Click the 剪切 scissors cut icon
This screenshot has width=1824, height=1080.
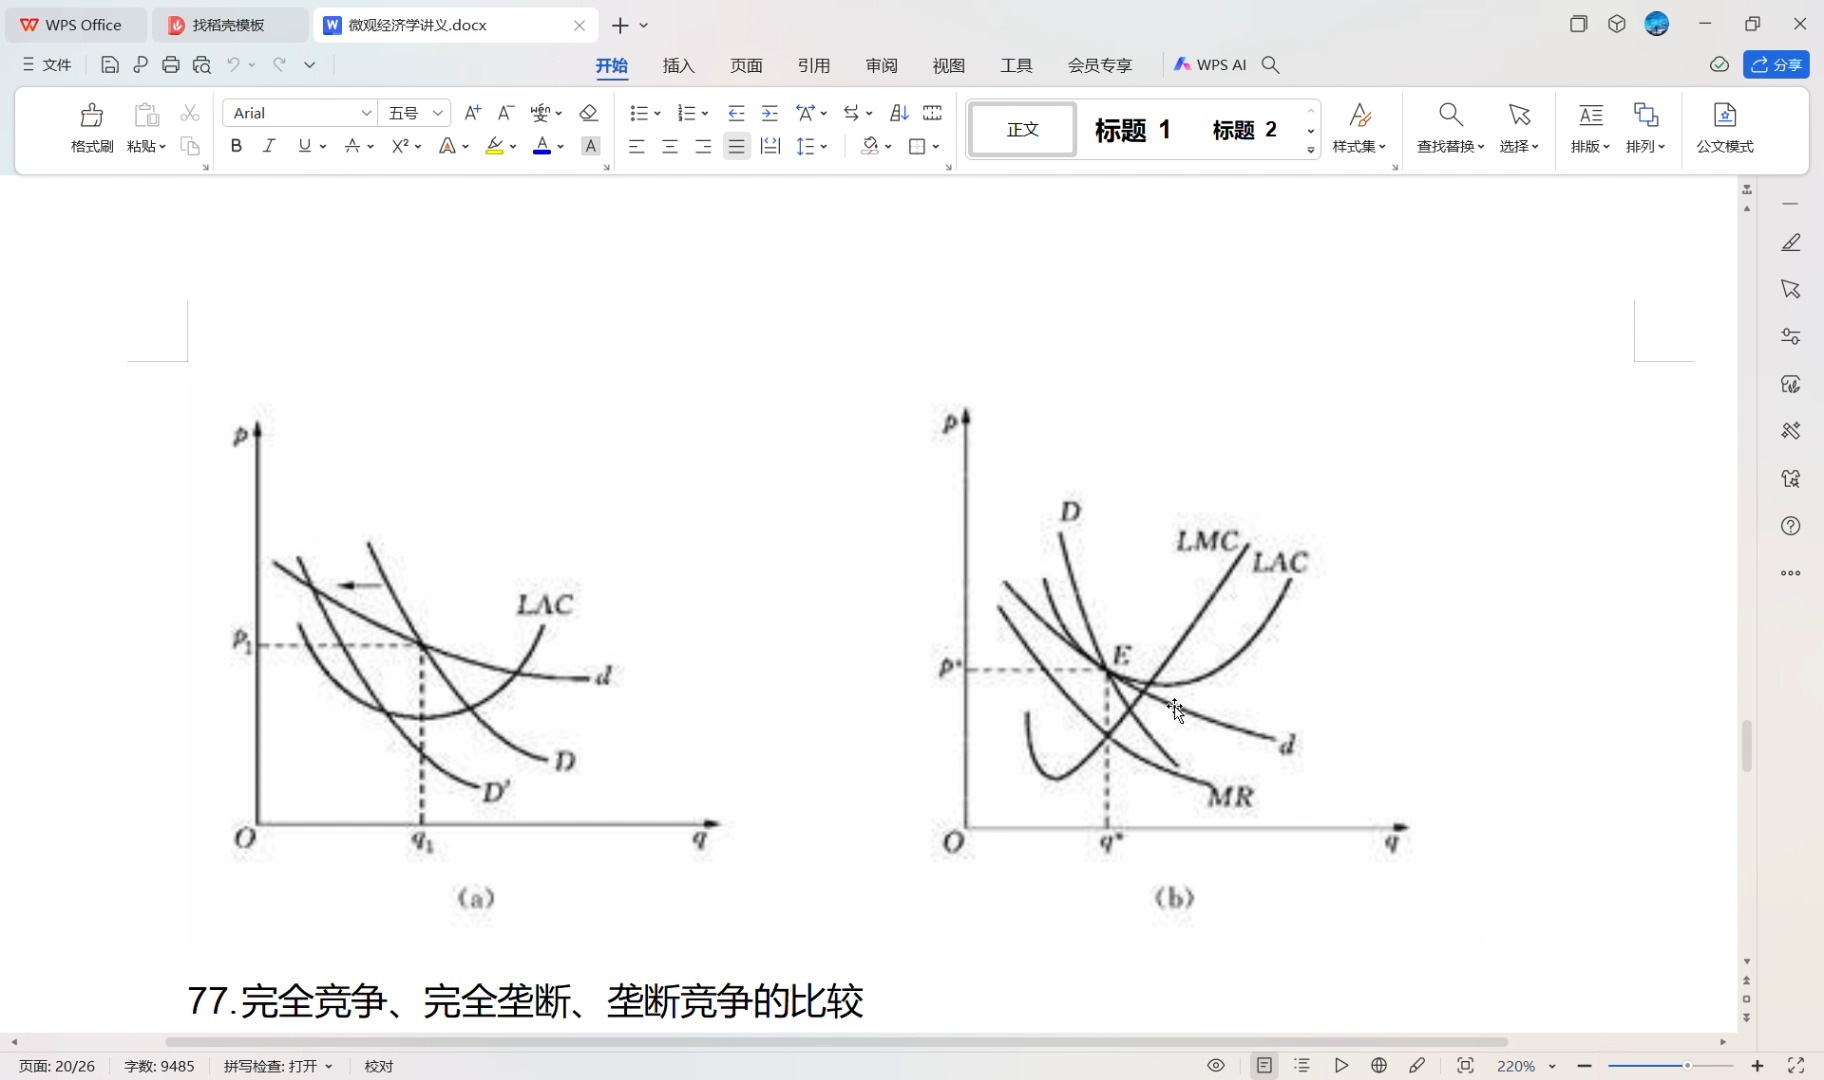coord(189,112)
